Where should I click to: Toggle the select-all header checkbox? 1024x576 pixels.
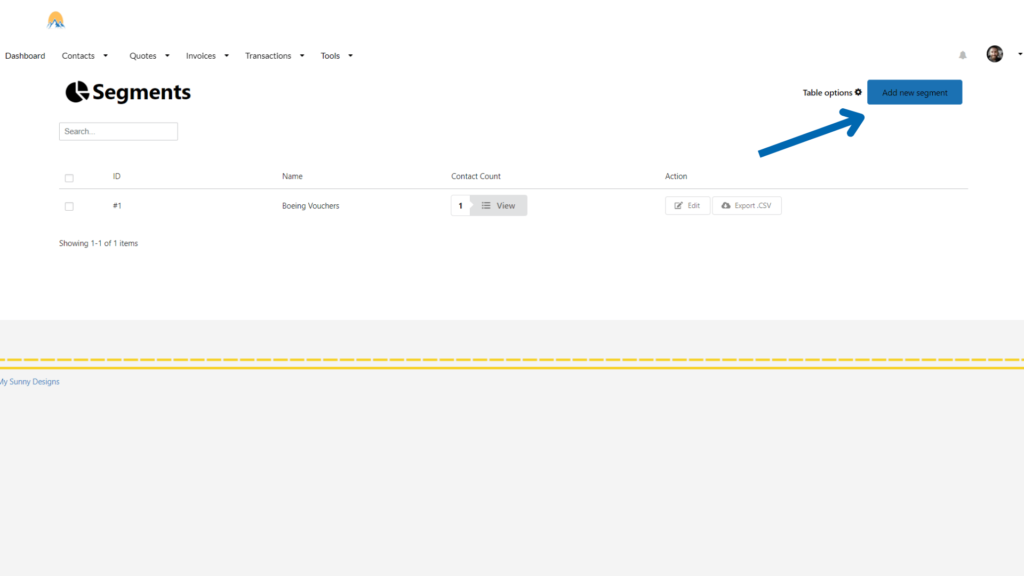click(x=69, y=178)
